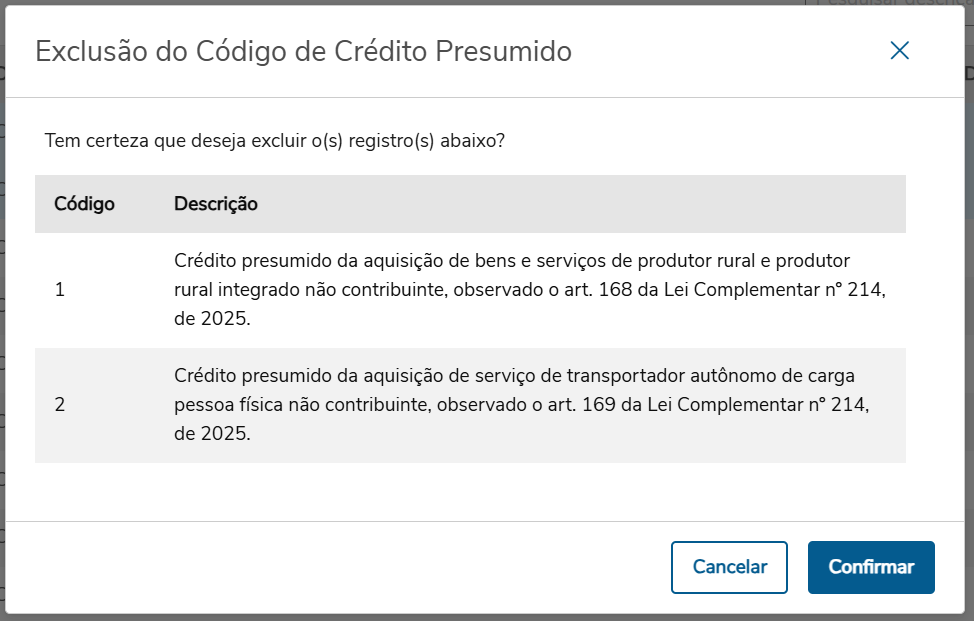Viewport: 974px width, 621px height.
Task: Click the description mentioning art. 168
Action: (x=530, y=291)
